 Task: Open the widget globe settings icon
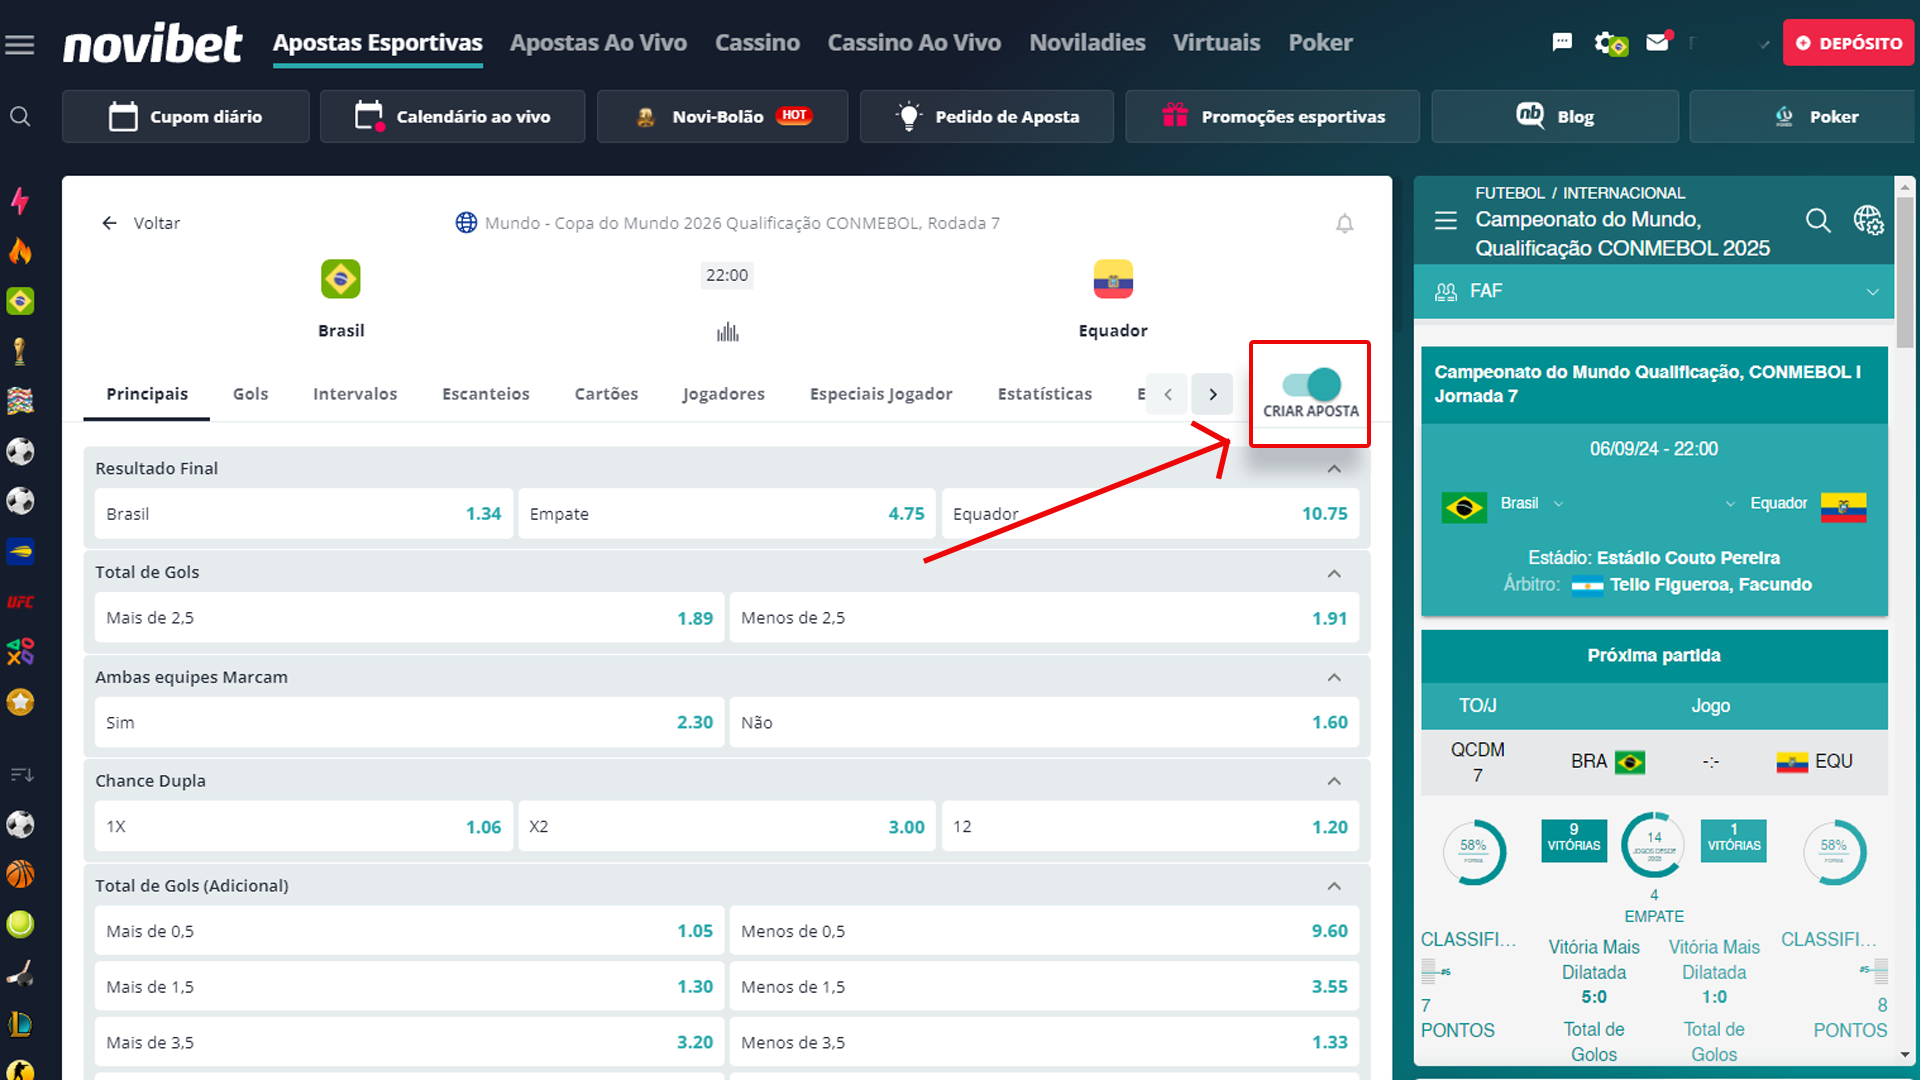pos(1868,220)
